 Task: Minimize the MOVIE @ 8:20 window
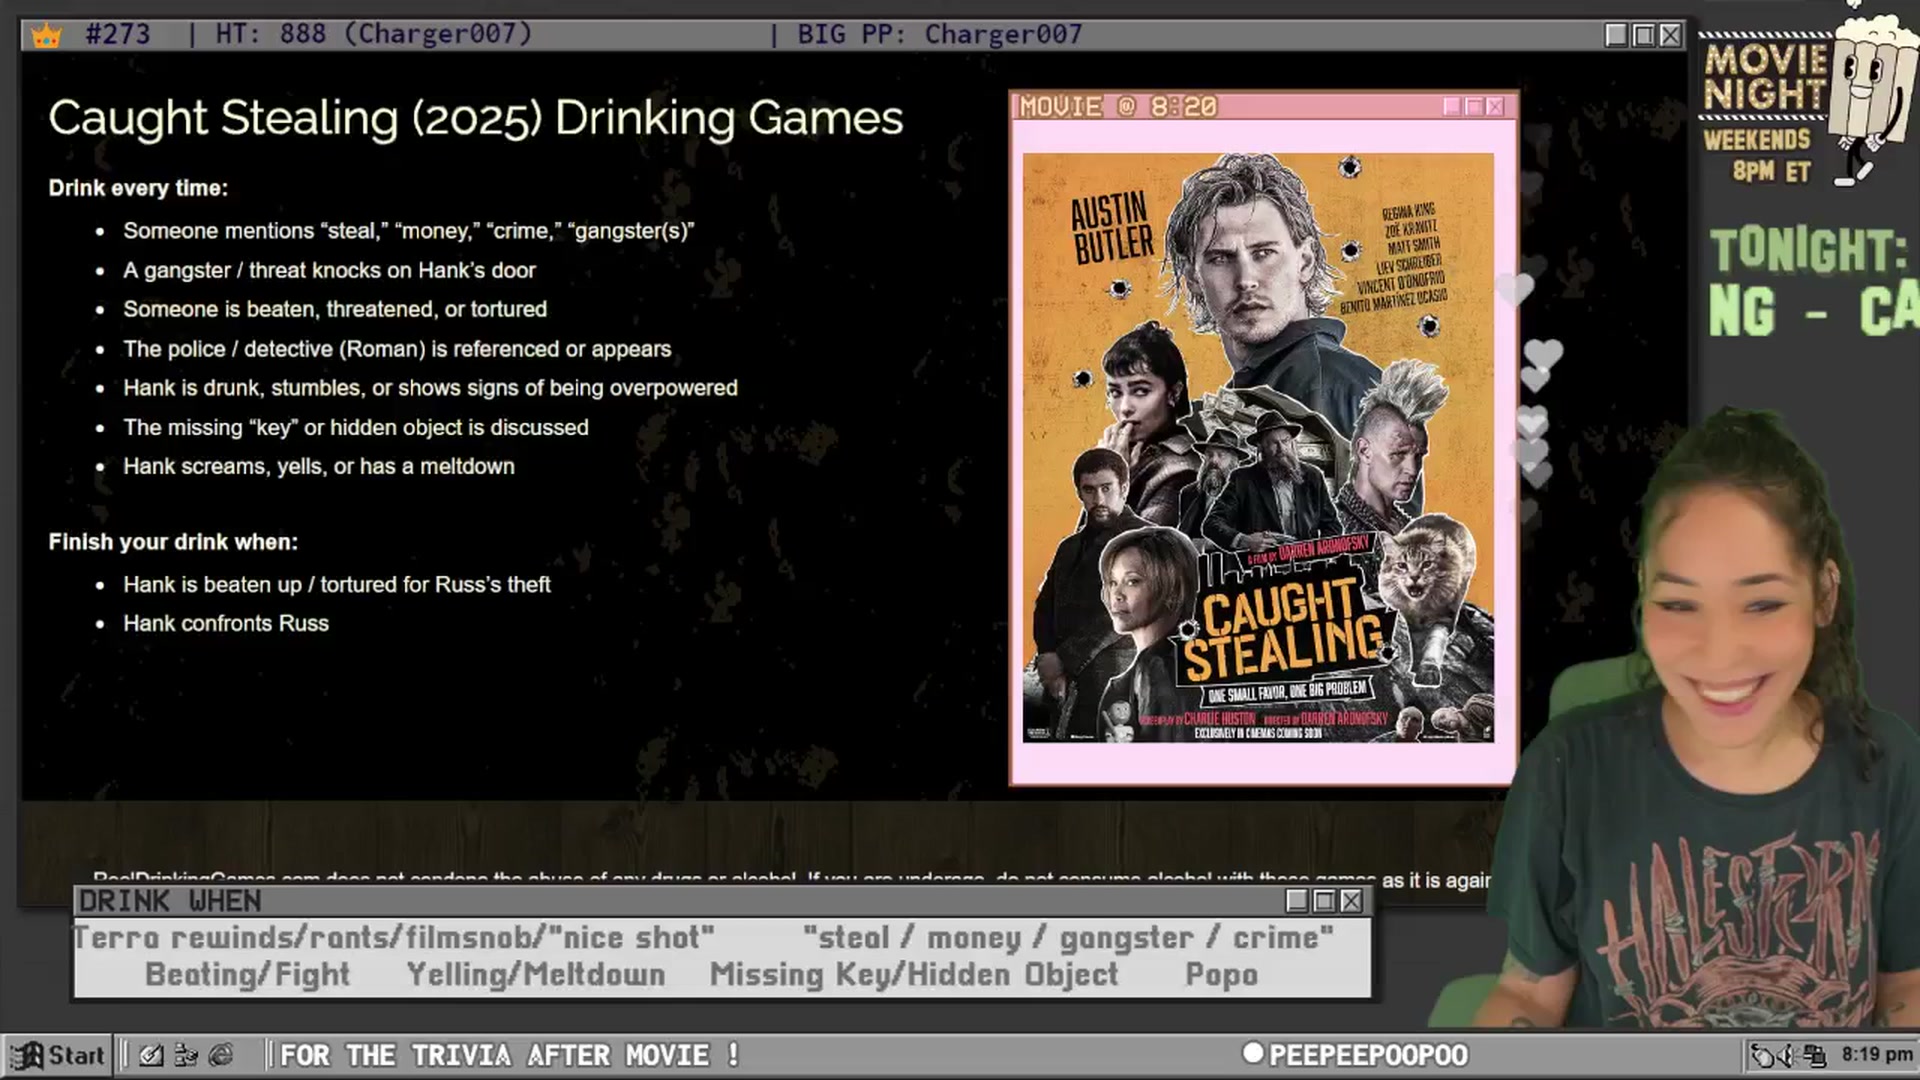[x=1452, y=106]
